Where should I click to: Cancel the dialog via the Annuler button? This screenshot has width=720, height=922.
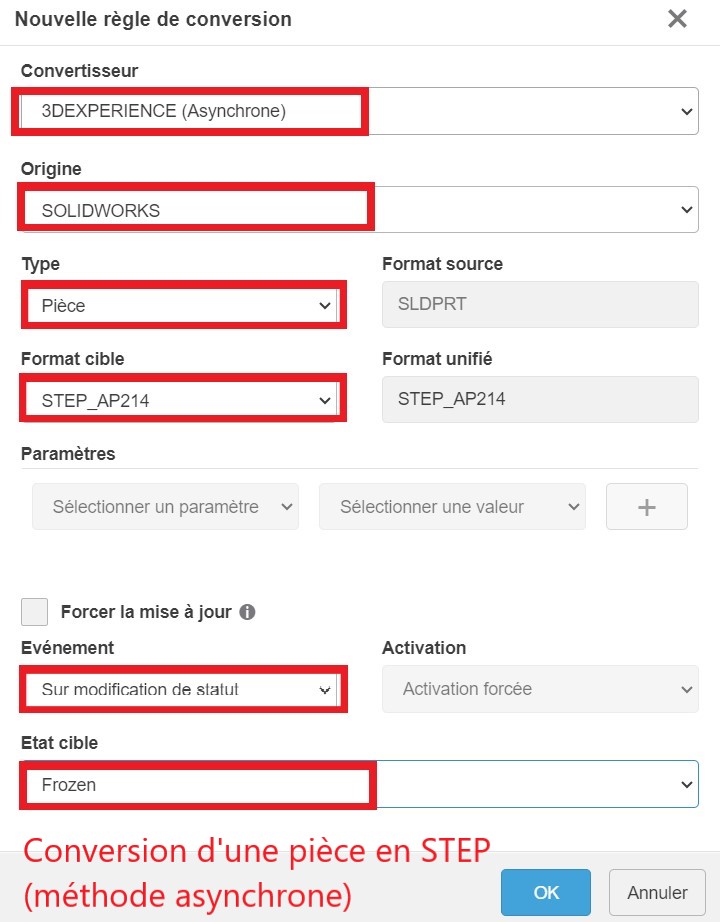pyautogui.click(x=657, y=892)
